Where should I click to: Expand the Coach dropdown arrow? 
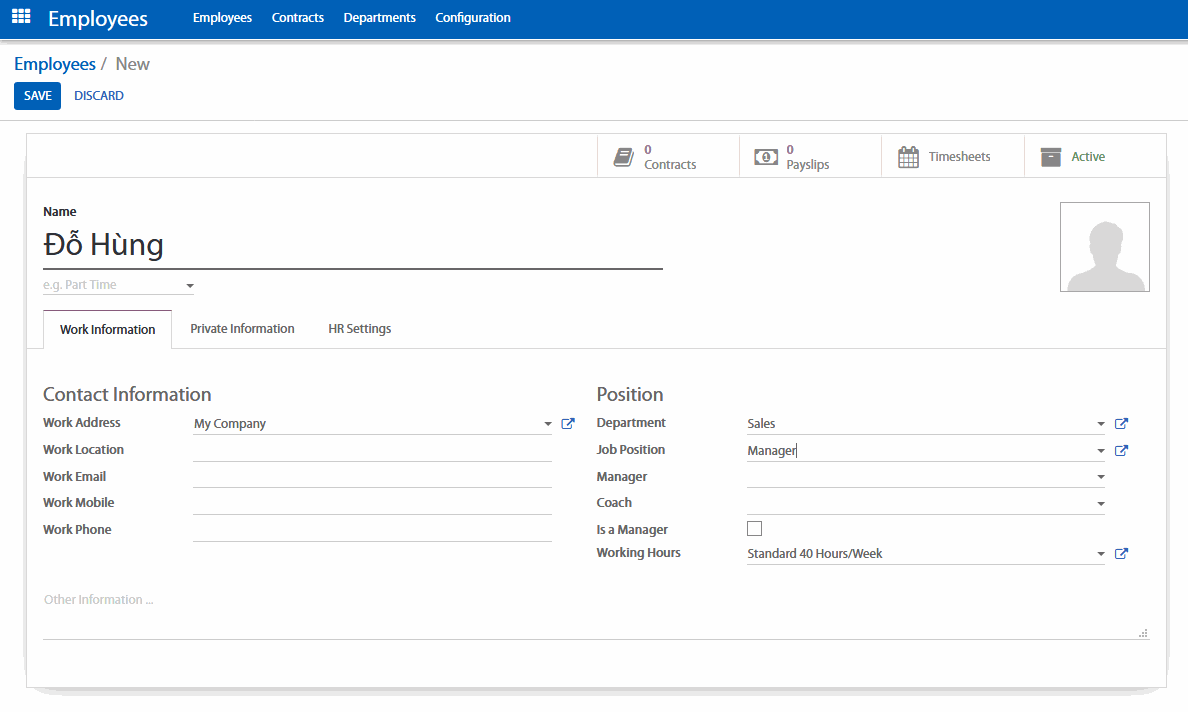click(x=1101, y=504)
